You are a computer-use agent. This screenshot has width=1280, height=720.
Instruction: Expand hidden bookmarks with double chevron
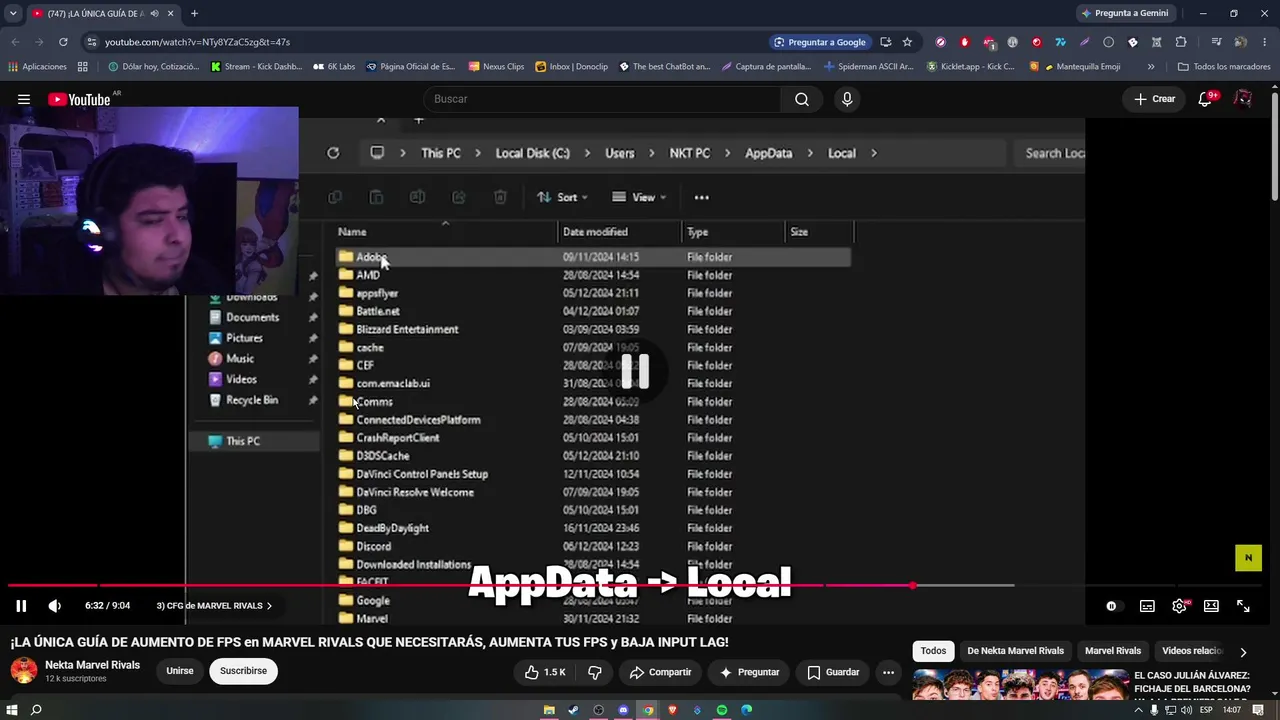coord(1151,67)
